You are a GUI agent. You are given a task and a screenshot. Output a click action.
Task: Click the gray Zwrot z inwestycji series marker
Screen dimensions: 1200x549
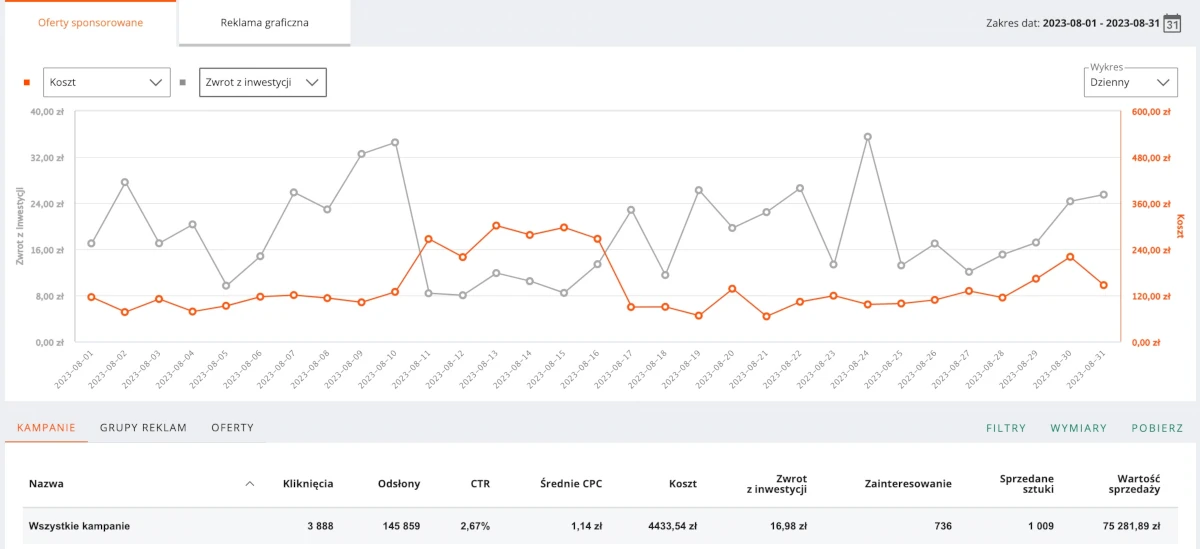click(x=182, y=83)
